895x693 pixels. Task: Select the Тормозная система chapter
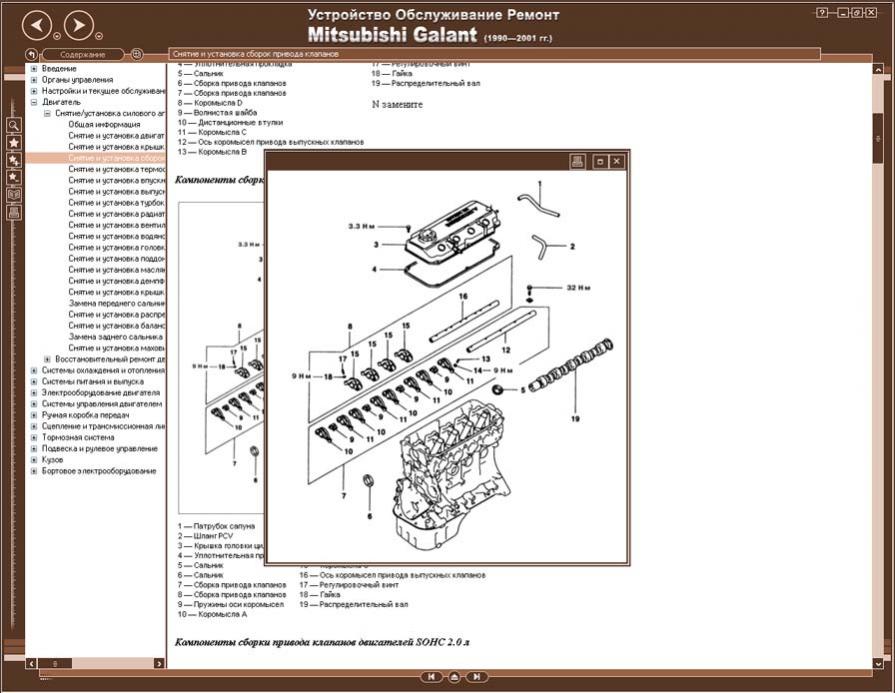(x=78, y=437)
